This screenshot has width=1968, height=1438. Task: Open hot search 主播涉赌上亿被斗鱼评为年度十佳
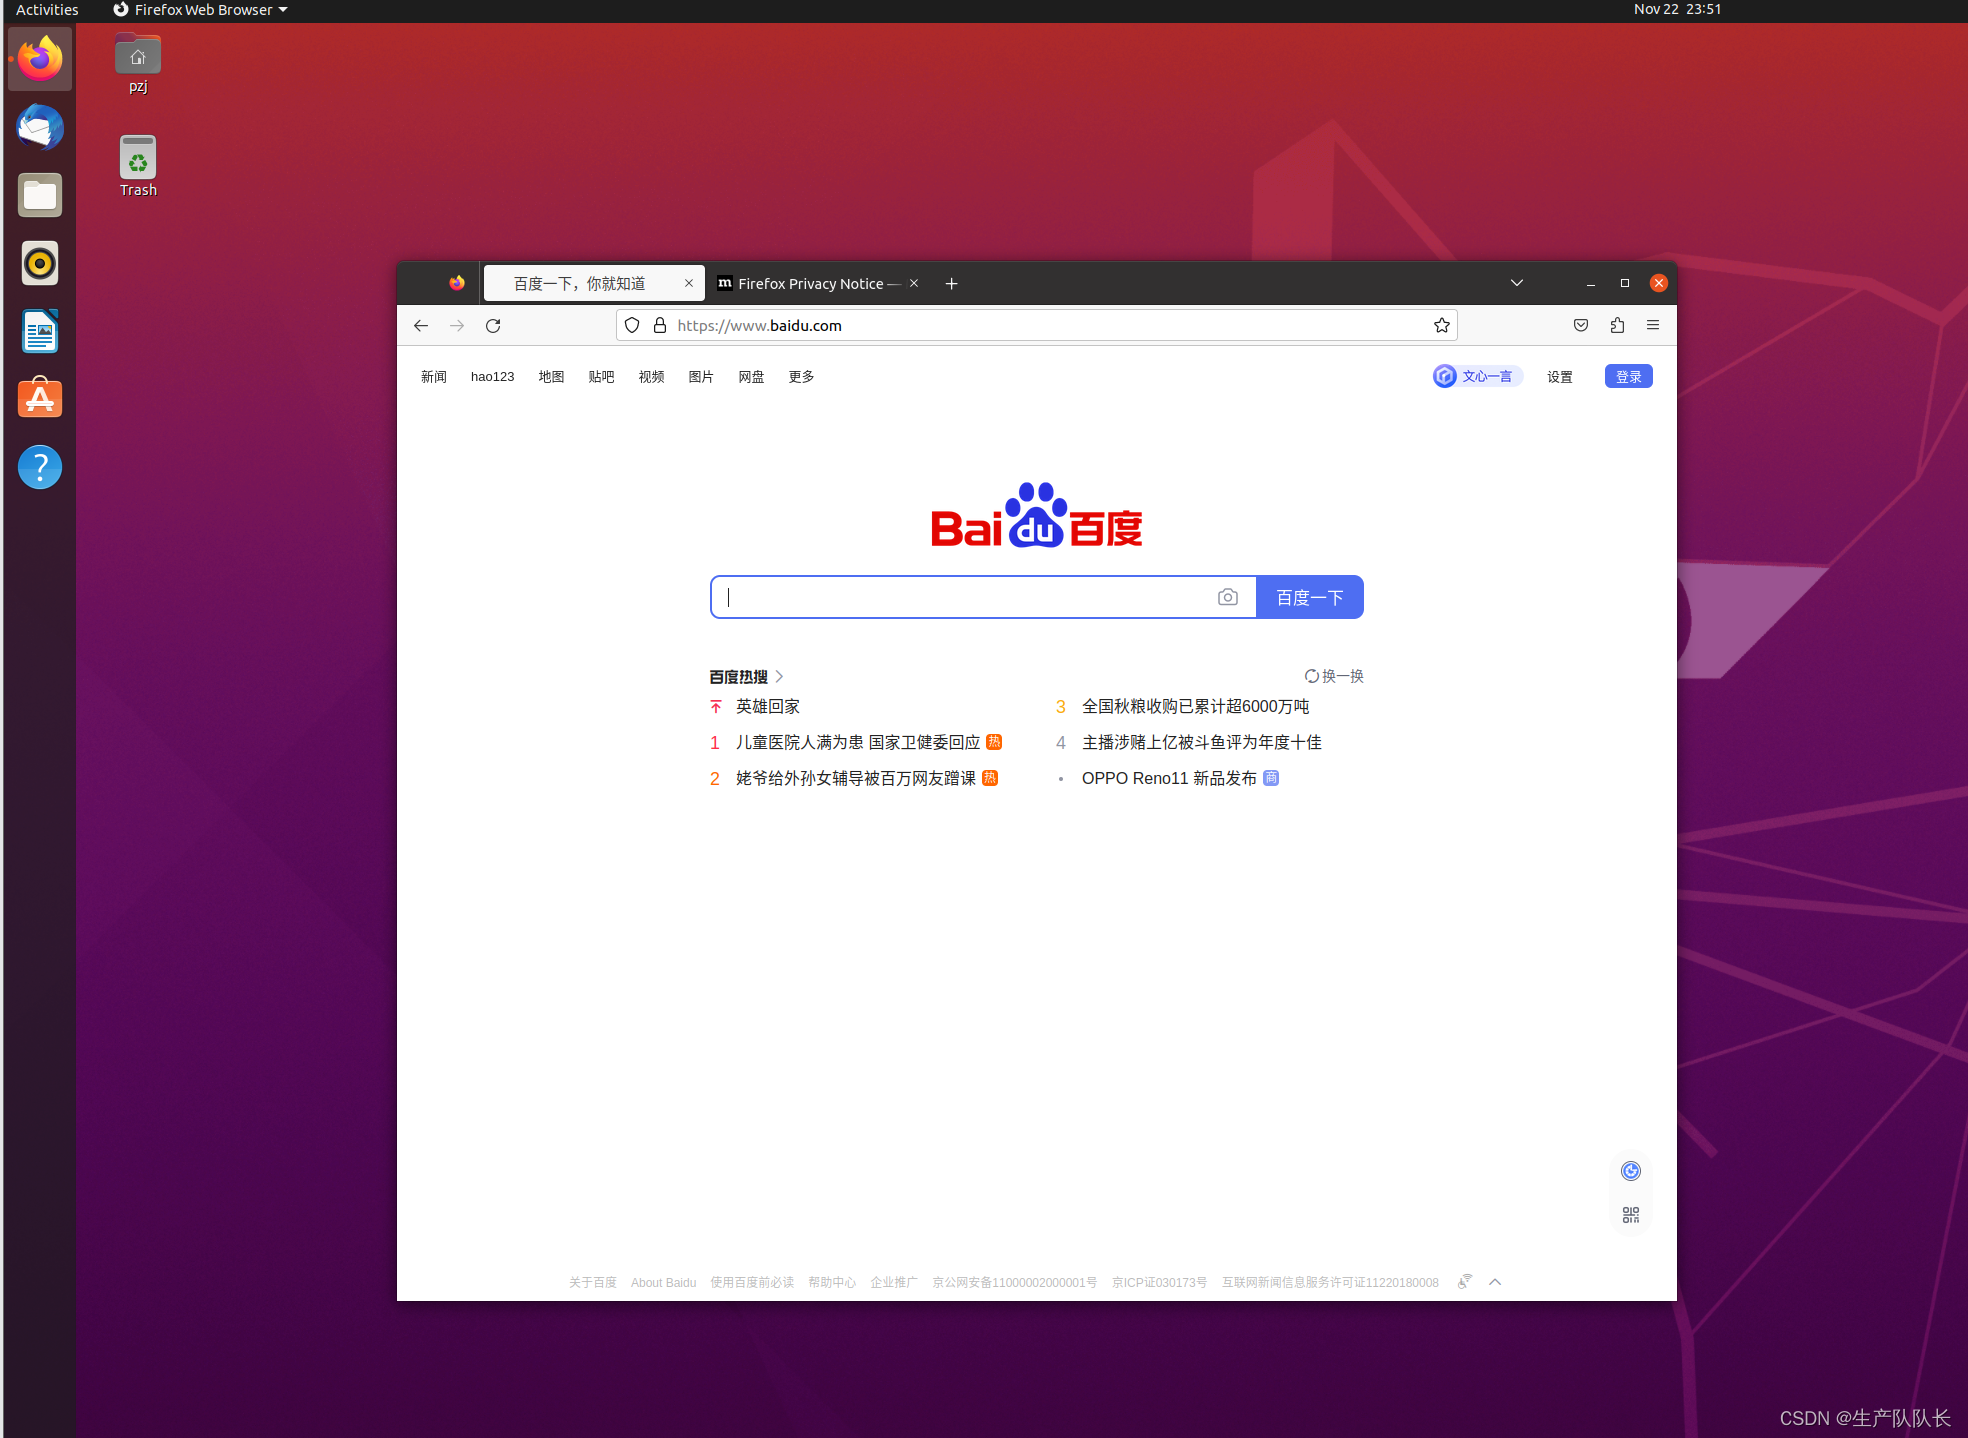1202,743
